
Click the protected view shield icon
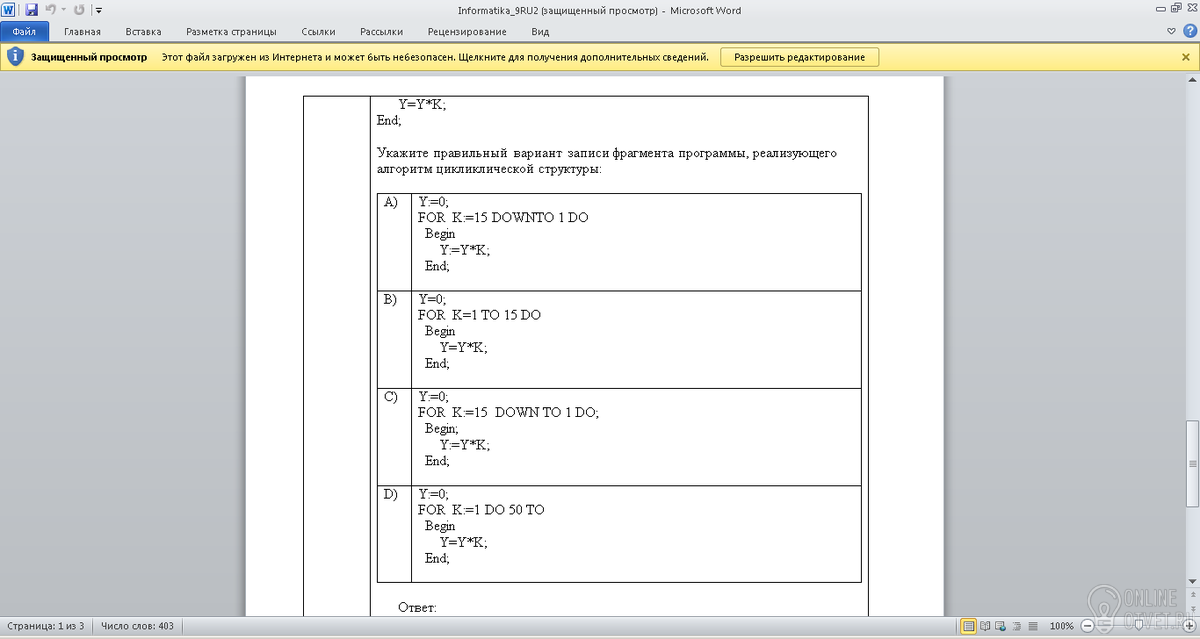pyautogui.click(x=14, y=57)
